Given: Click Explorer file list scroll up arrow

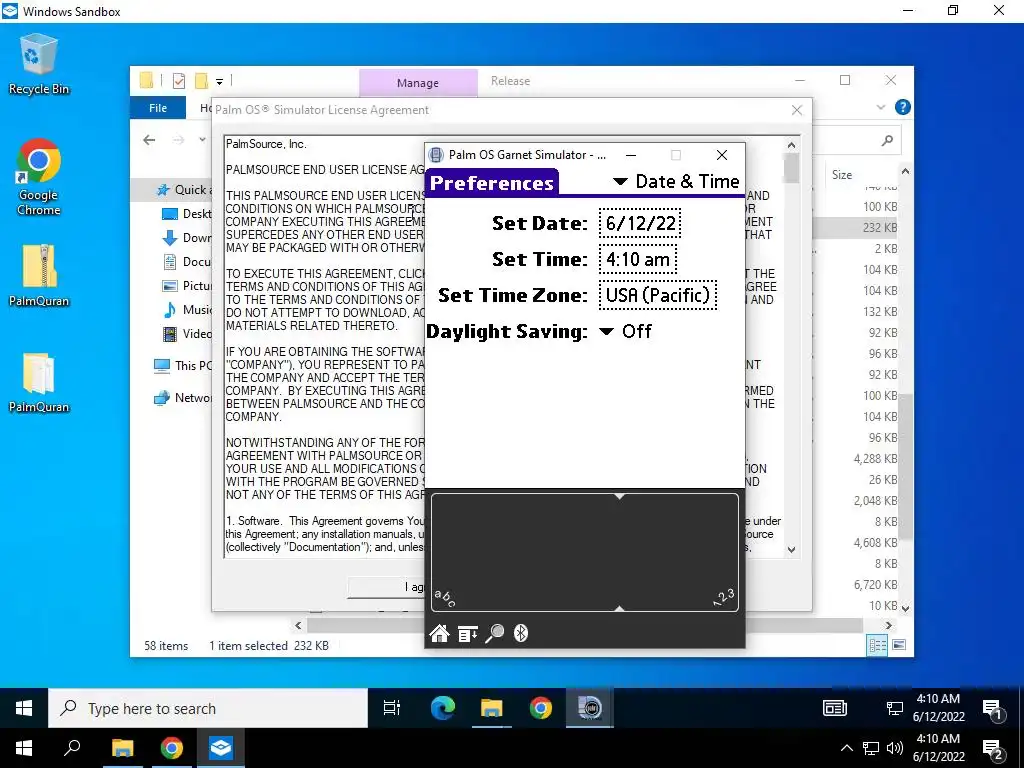Looking at the screenshot, I should [905, 171].
